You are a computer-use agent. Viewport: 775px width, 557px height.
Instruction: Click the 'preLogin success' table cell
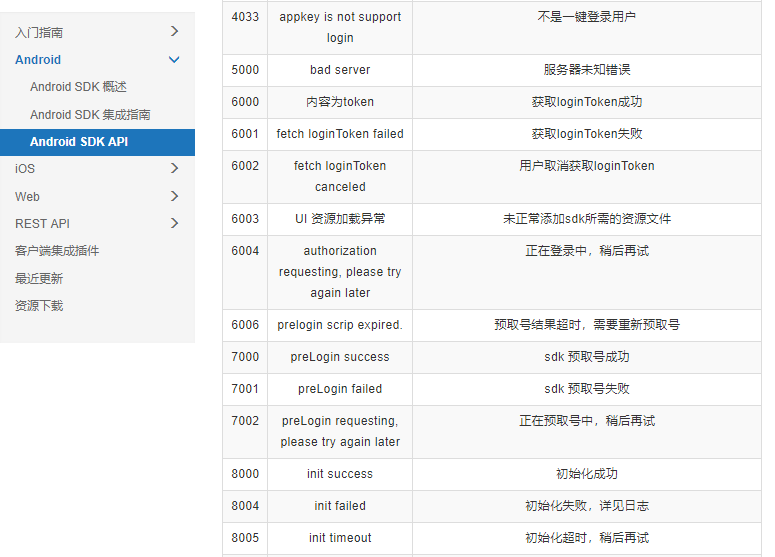(340, 357)
